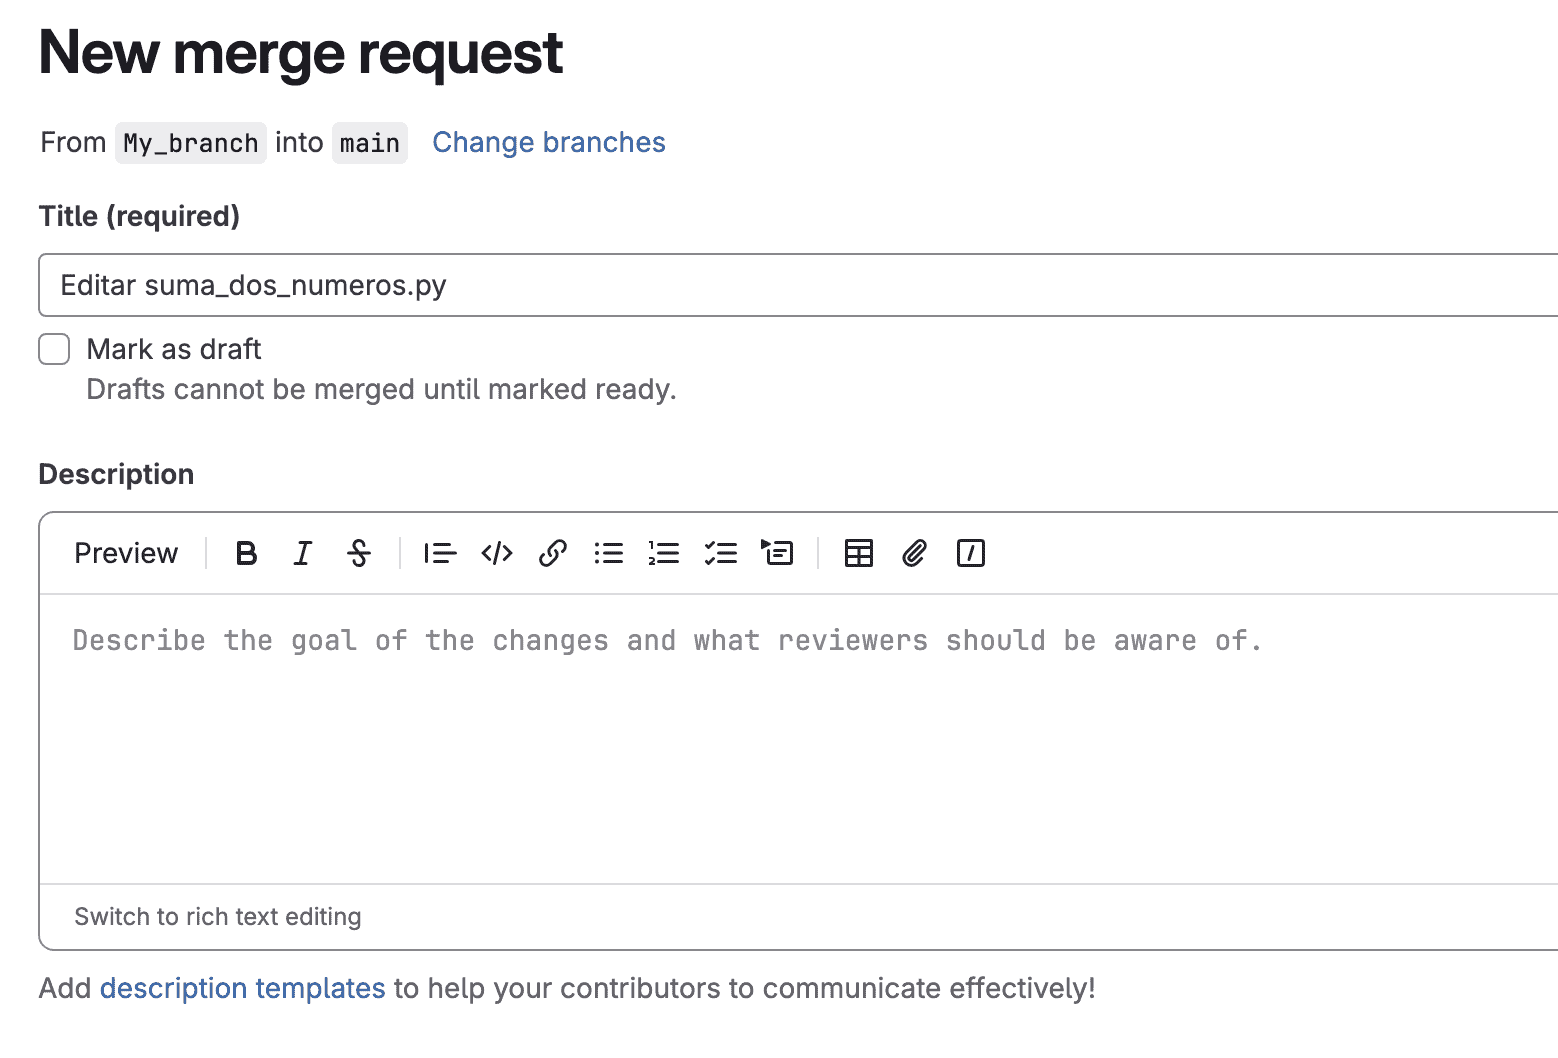Click the slash commands toolbar icon
This screenshot has width=1558, height=1058.
click(x=969, y=553)
